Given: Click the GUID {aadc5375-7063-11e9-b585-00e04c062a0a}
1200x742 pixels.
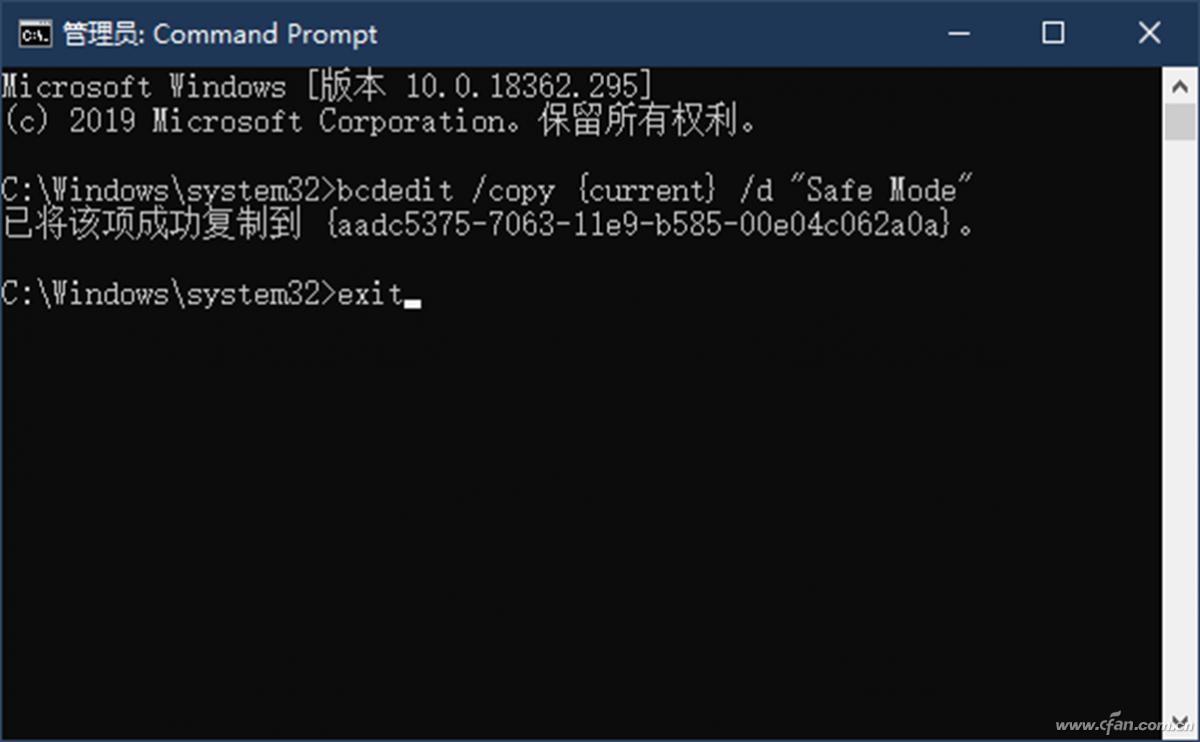Looking at the screenshot, I should click(x=637, y=225).
